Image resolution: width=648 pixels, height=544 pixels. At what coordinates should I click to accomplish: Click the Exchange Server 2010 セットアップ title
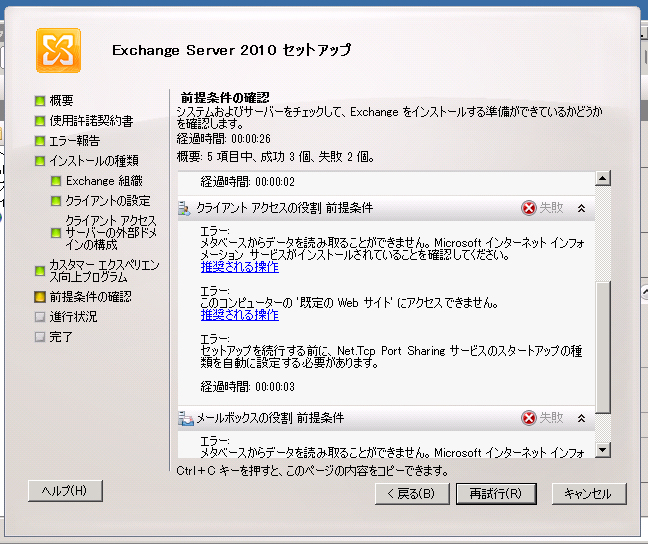point(232,50)
